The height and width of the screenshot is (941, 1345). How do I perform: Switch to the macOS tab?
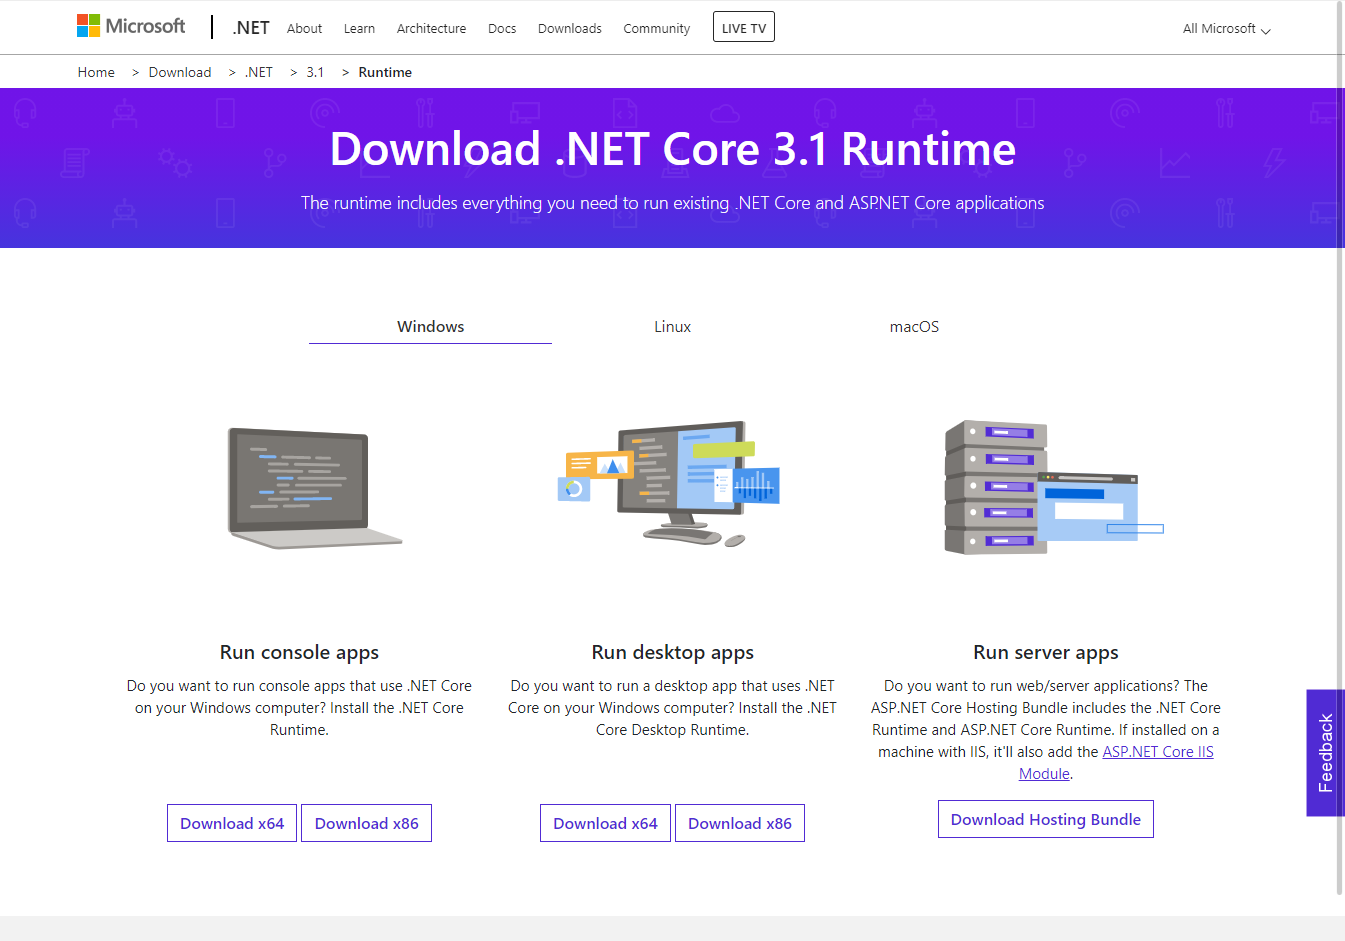click(x=914, y=327)
